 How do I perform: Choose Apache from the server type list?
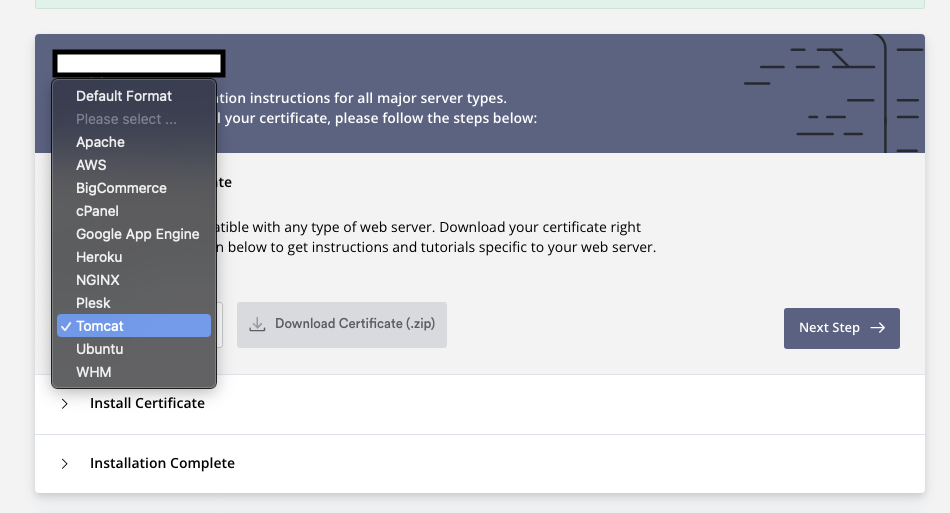(x=134, y=142)
